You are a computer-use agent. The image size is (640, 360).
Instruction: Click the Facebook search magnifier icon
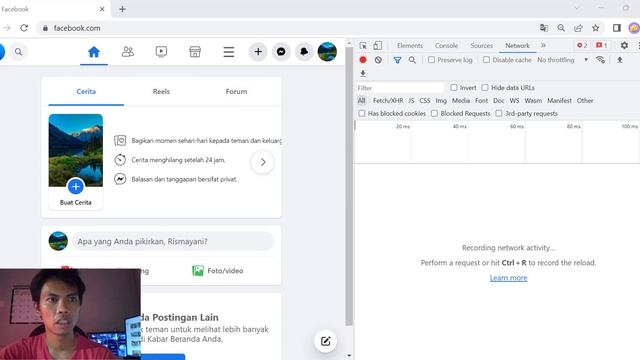(x=19, y=52)
